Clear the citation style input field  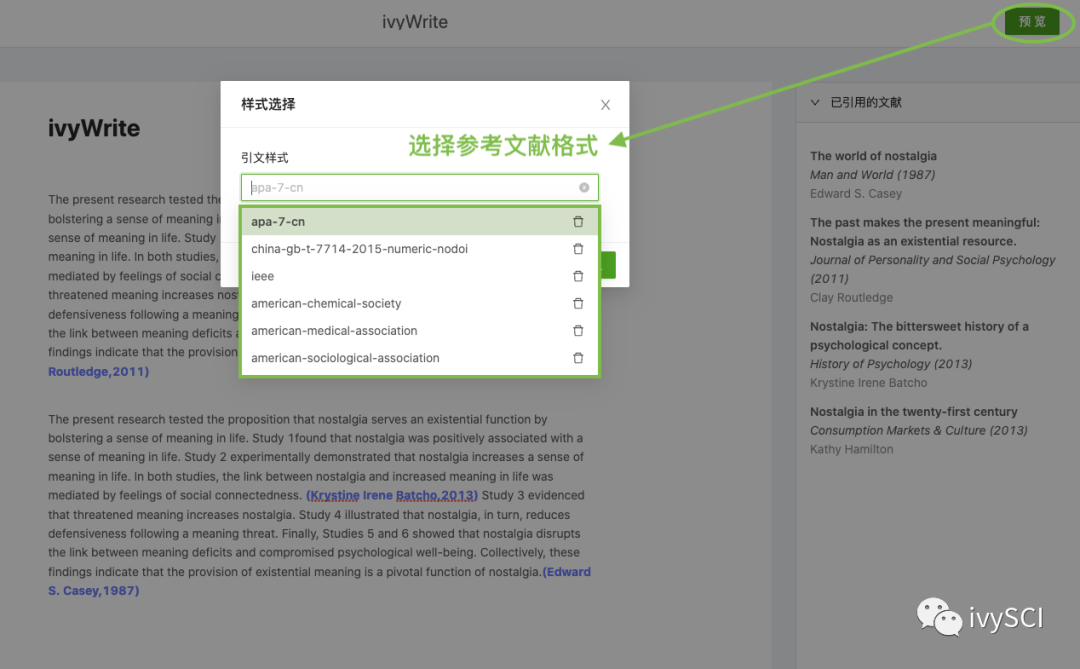point(584,187)
